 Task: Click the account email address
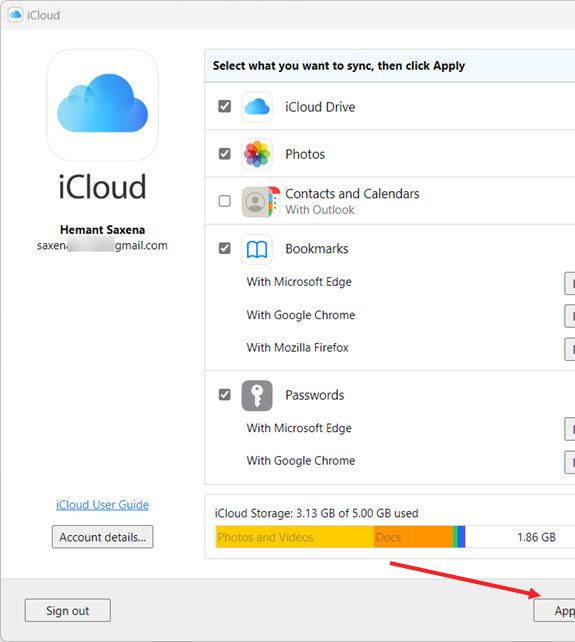[102, 245]
